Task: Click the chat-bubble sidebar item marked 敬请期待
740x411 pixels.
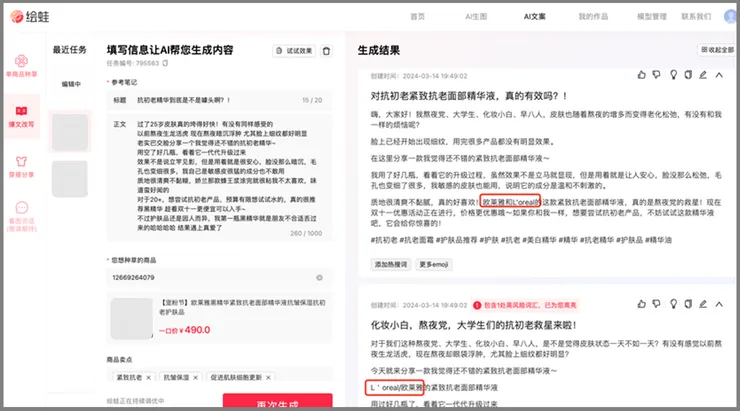Action: tap(21, 216)
